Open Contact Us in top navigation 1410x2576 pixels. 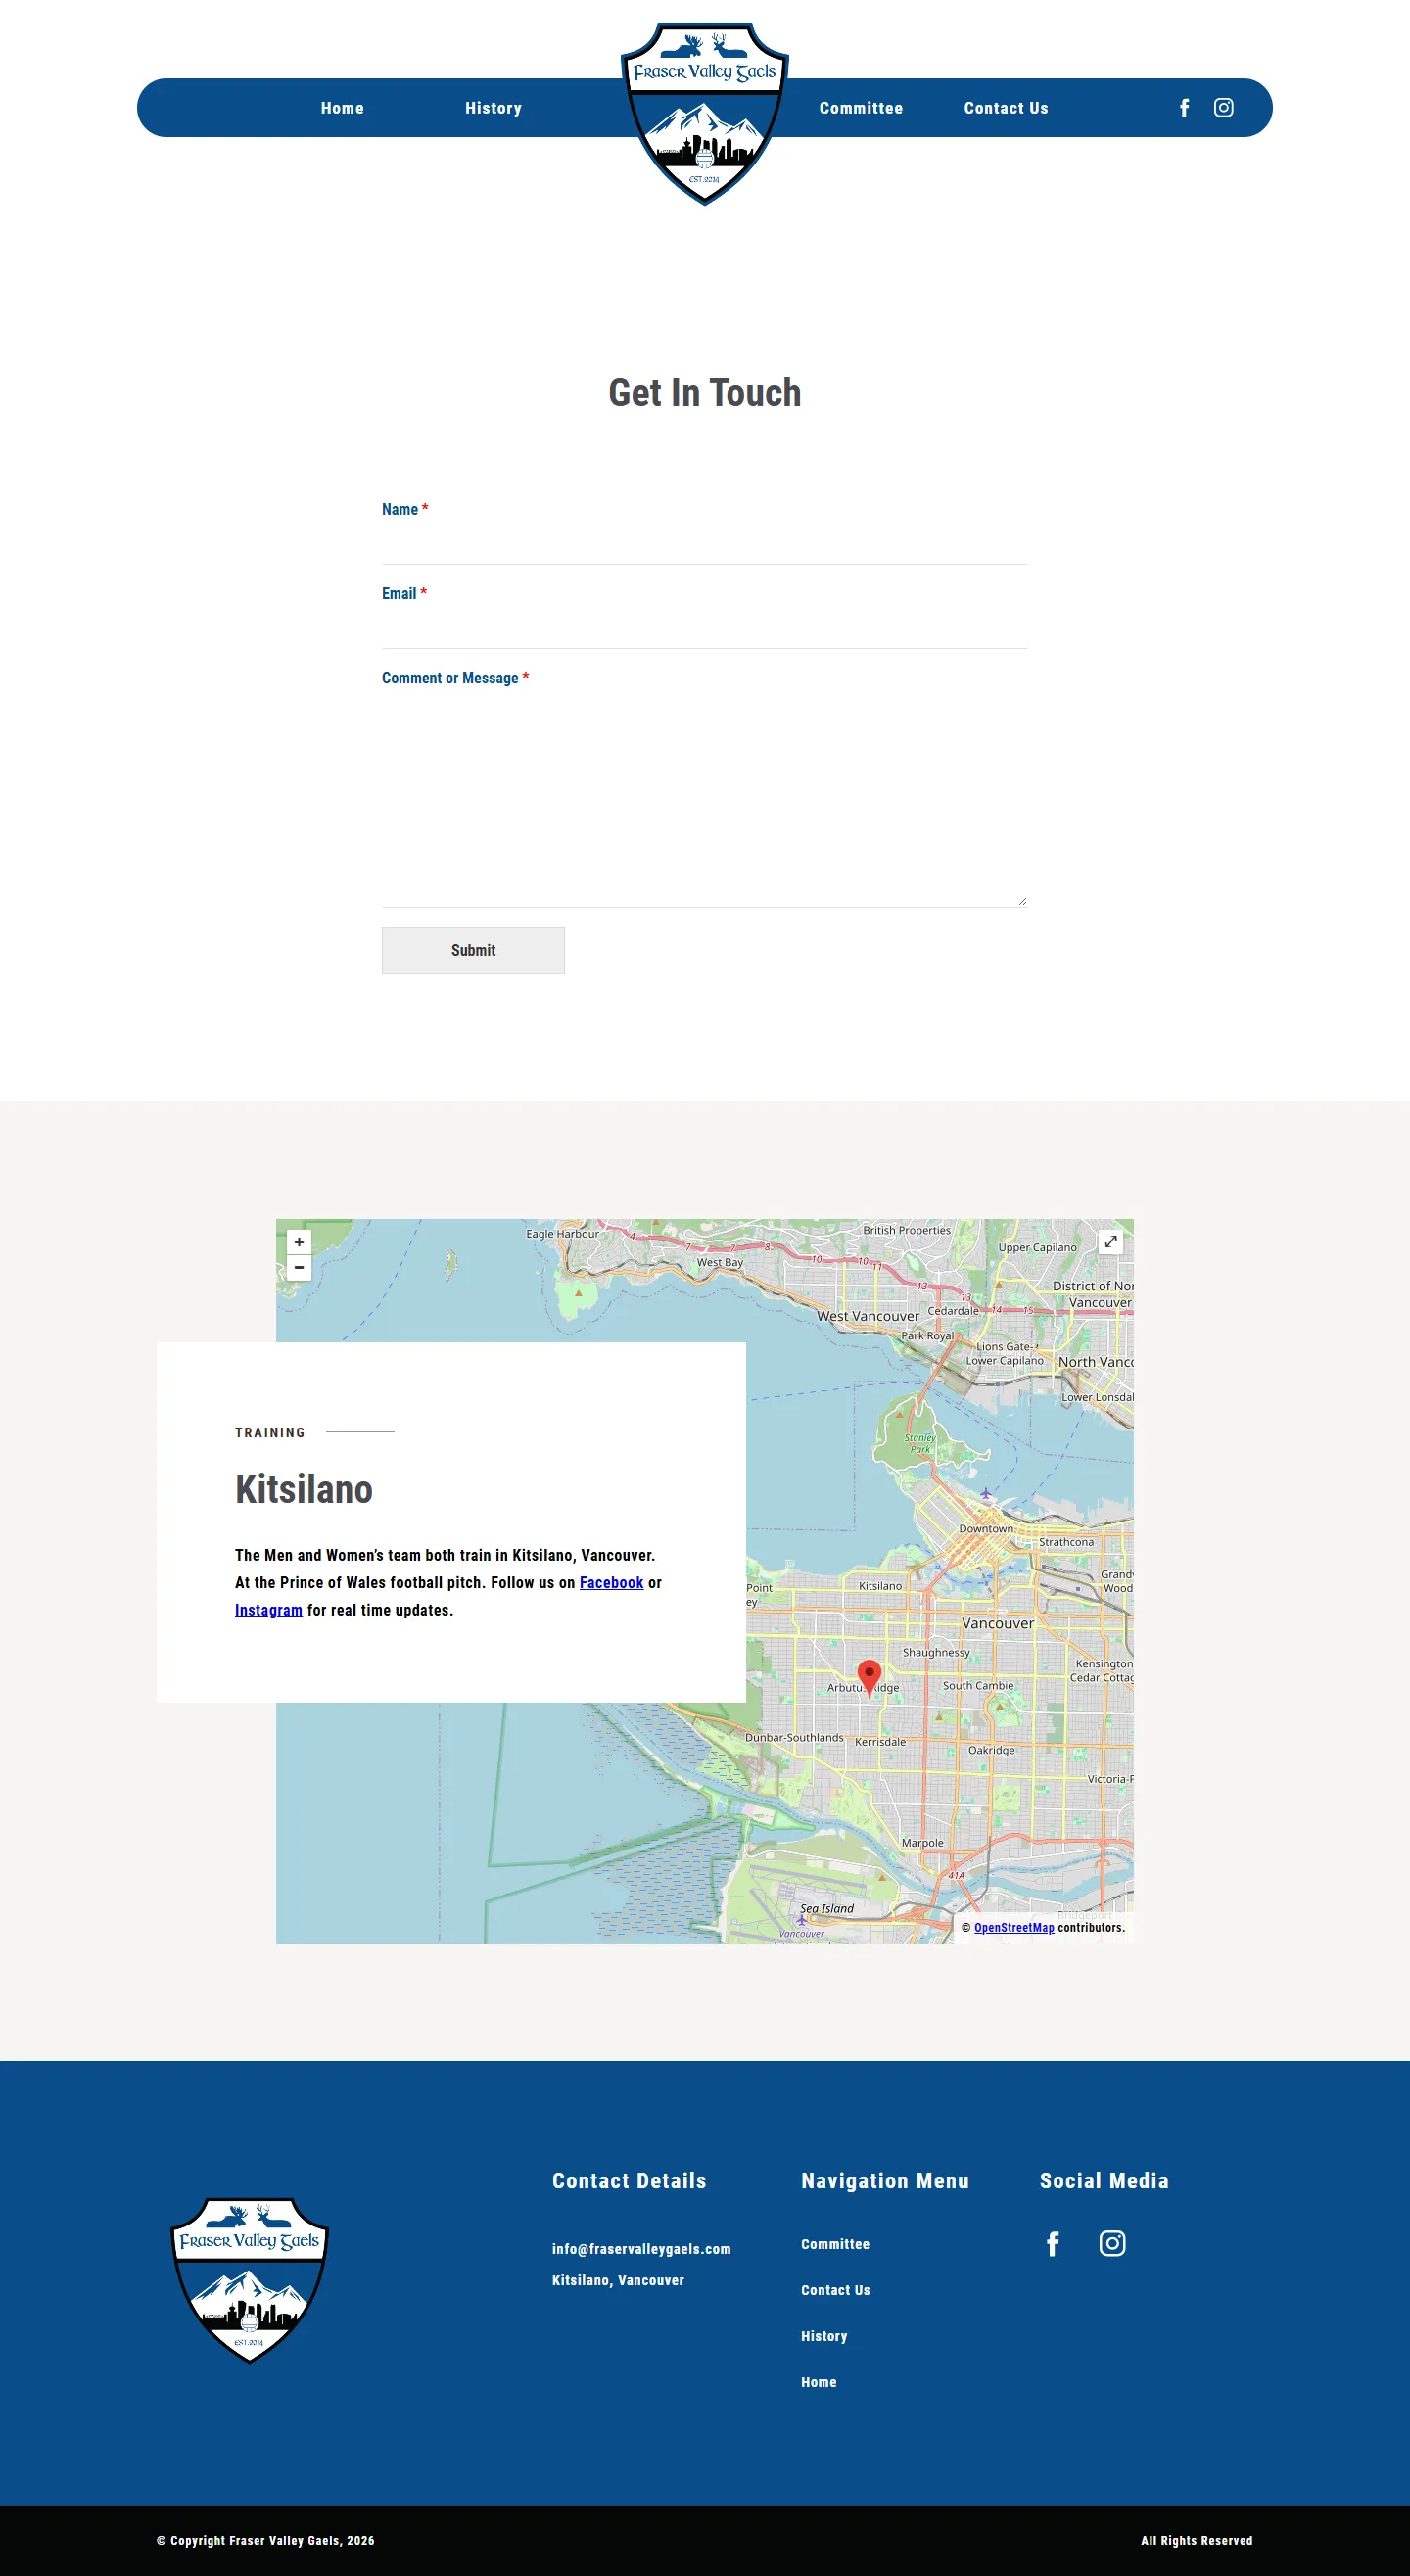[x=1006, y=108]
